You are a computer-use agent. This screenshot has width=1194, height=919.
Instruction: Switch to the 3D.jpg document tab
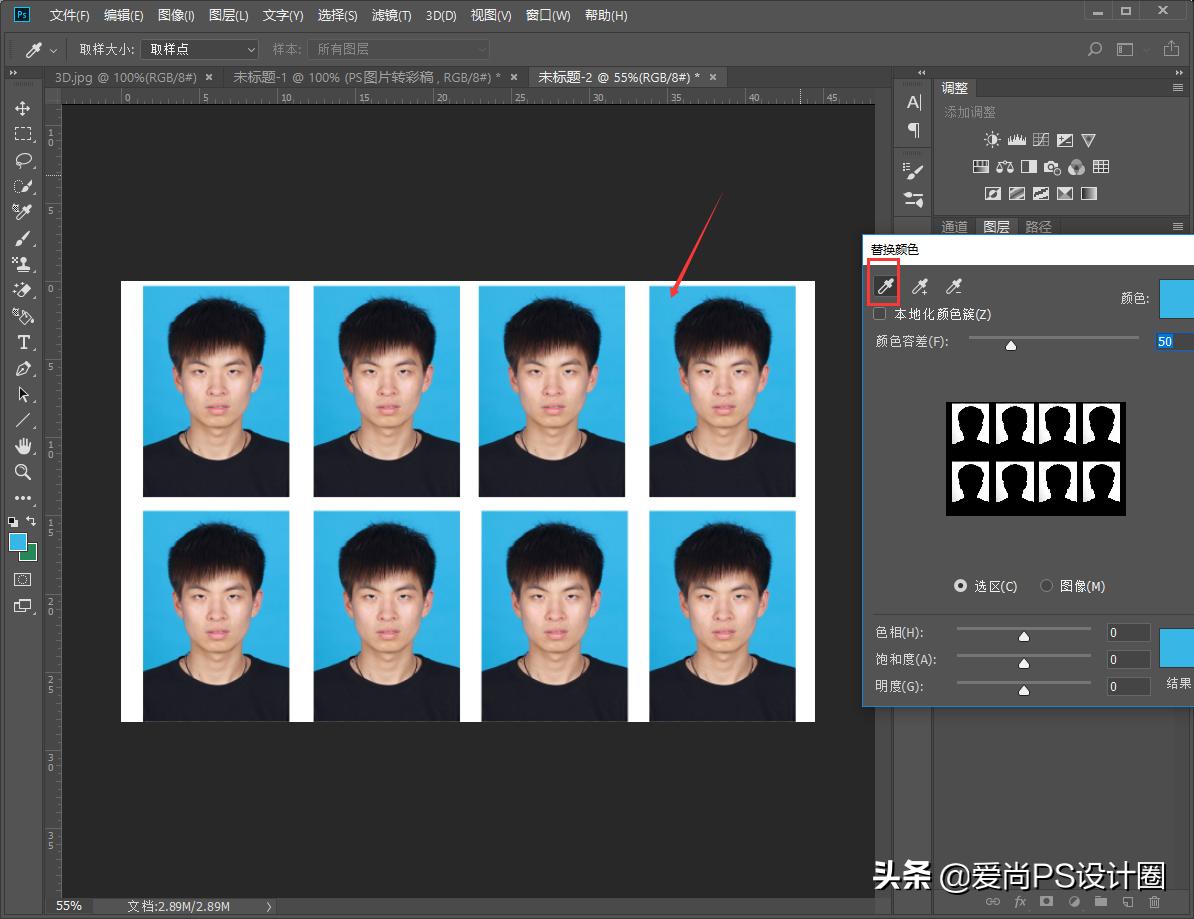tap(127, 77)
